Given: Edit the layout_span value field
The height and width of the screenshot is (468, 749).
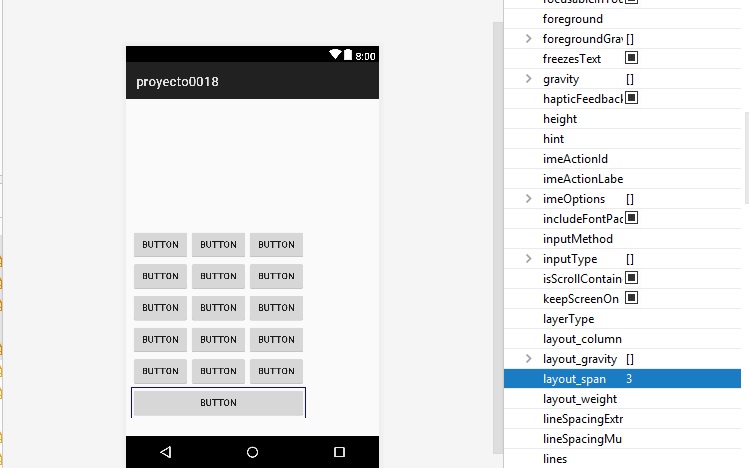Looking at the screenshot, I should (x=680, y=379).
